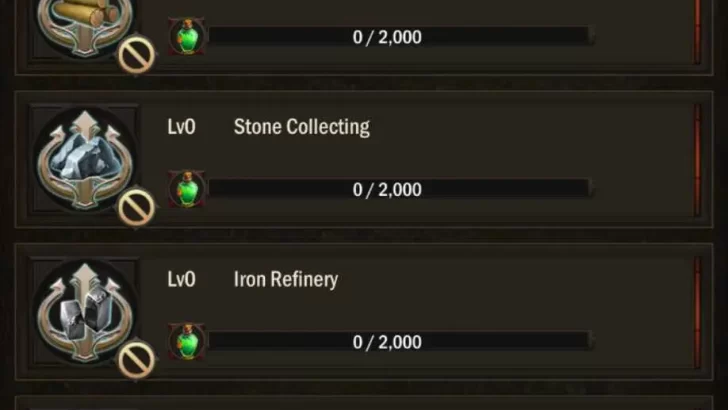This screenshot has height=410, width=728.
Task: Tap green potion beside Stone Collecting bar
Action: 187,189
